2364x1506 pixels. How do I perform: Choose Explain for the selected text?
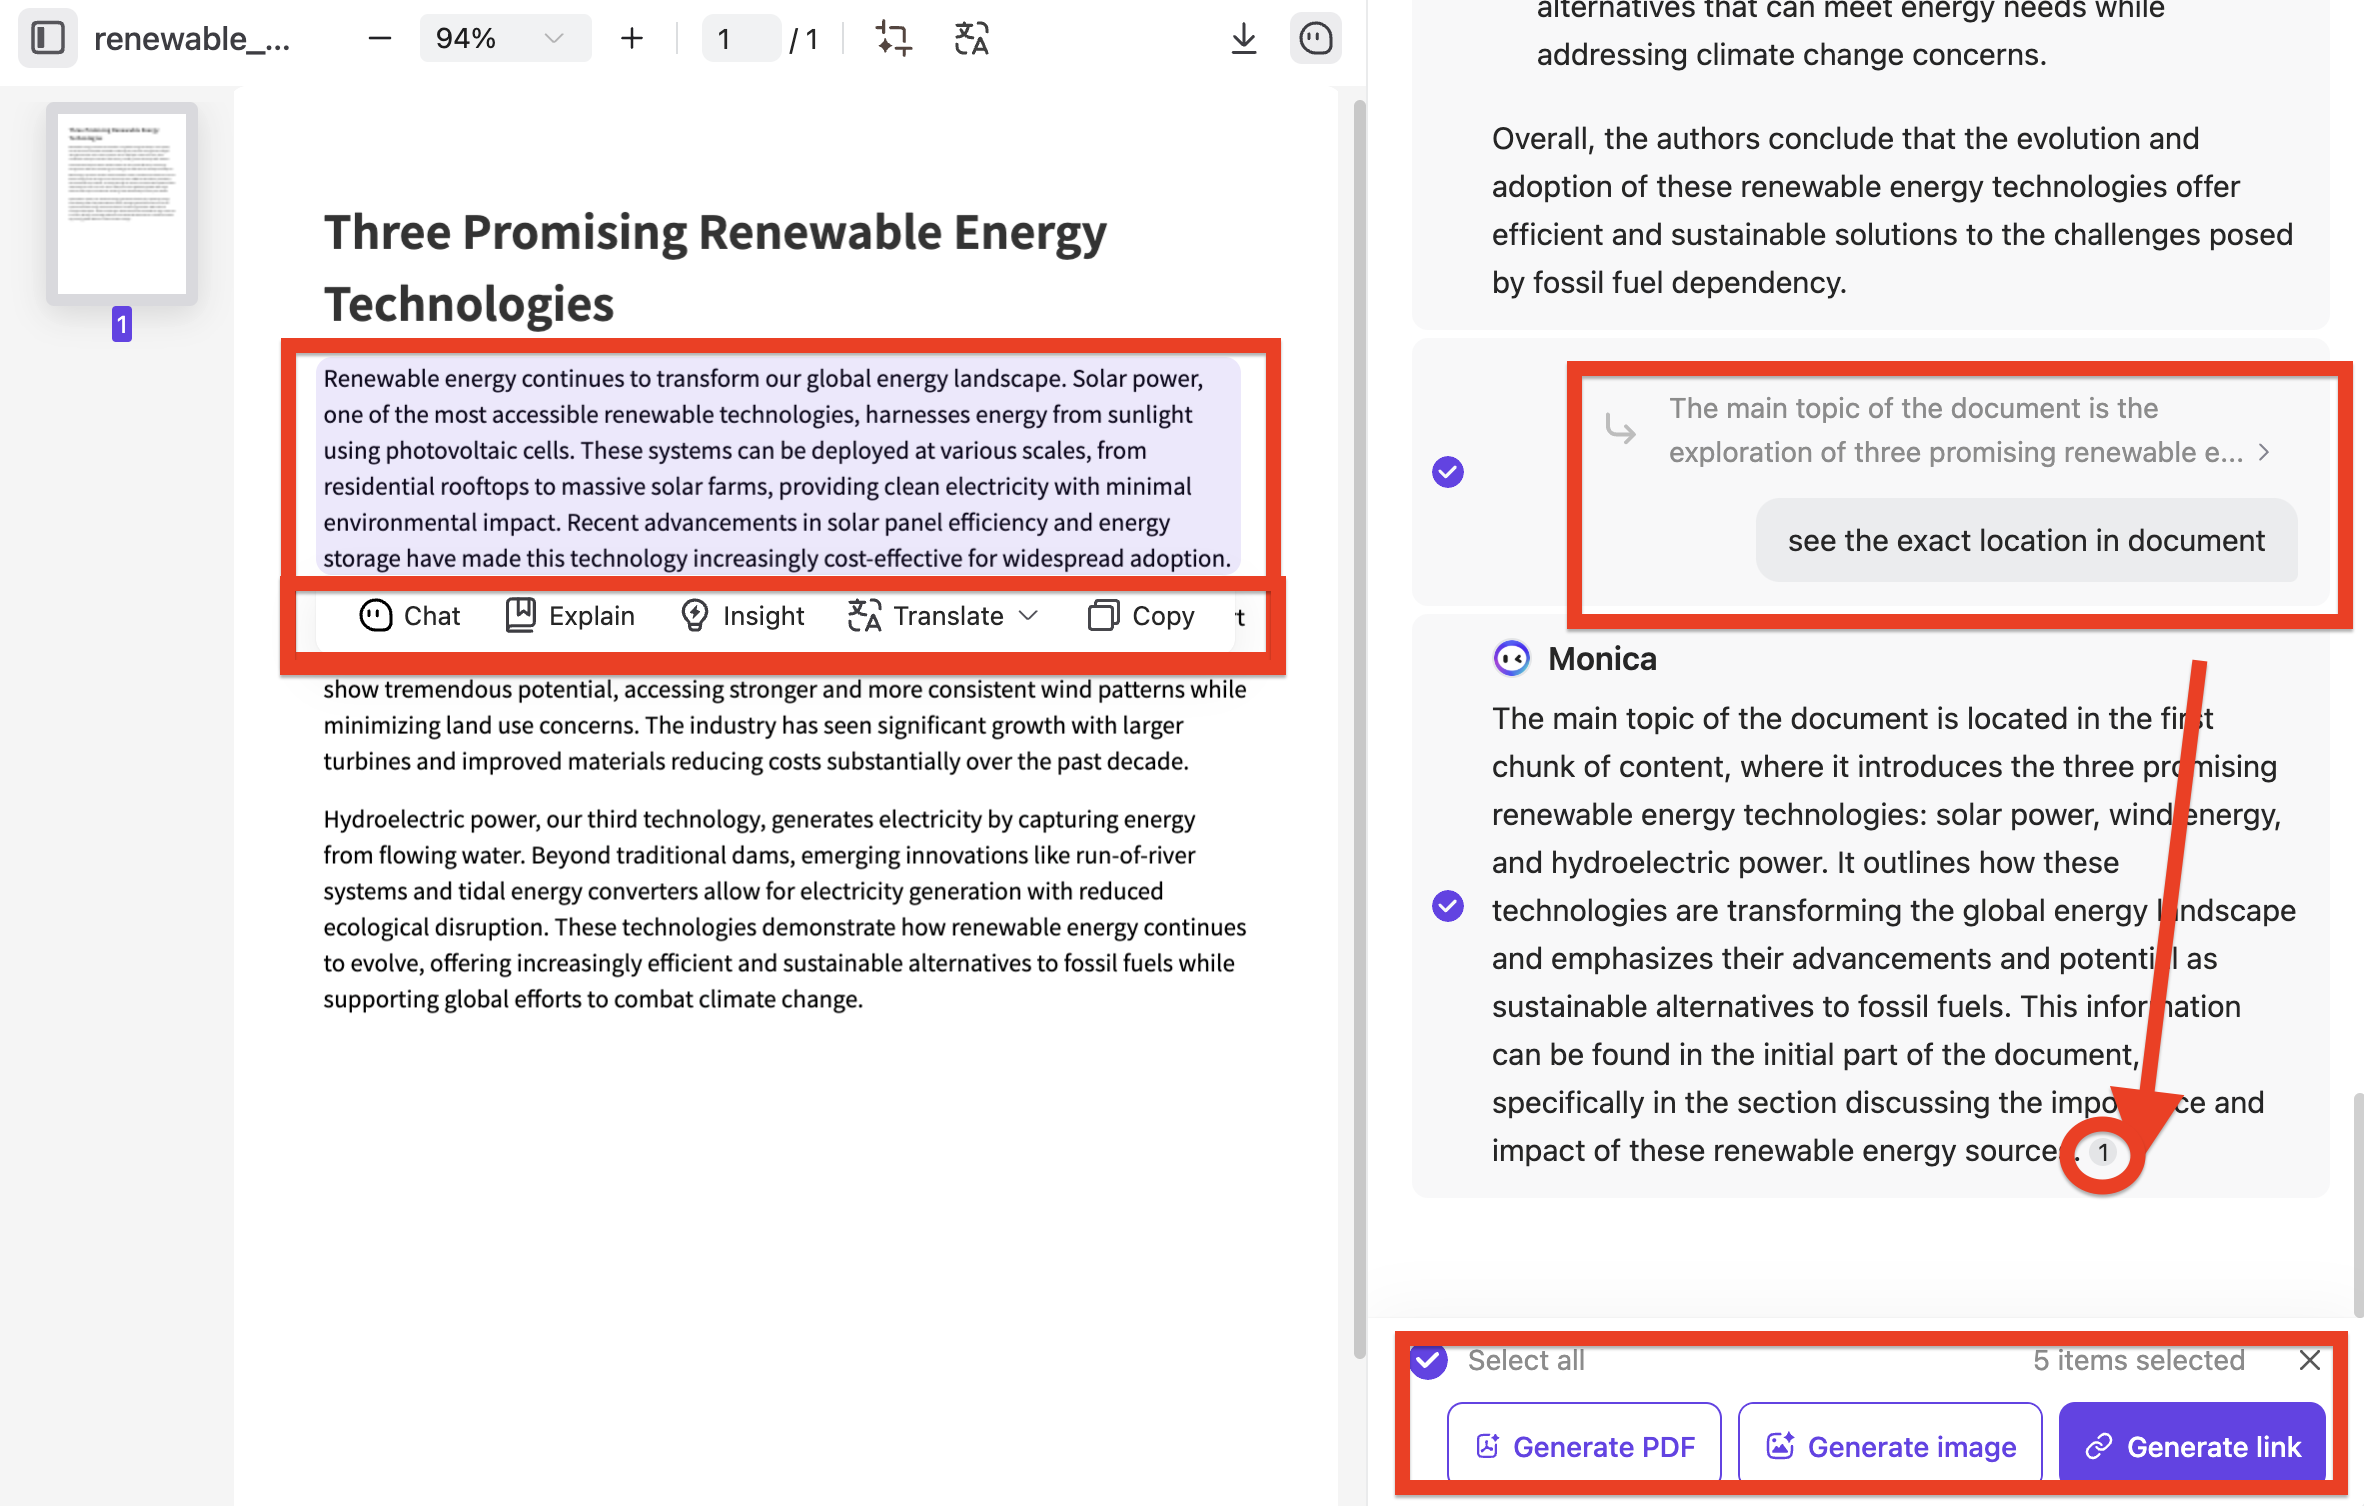(570, 616)
